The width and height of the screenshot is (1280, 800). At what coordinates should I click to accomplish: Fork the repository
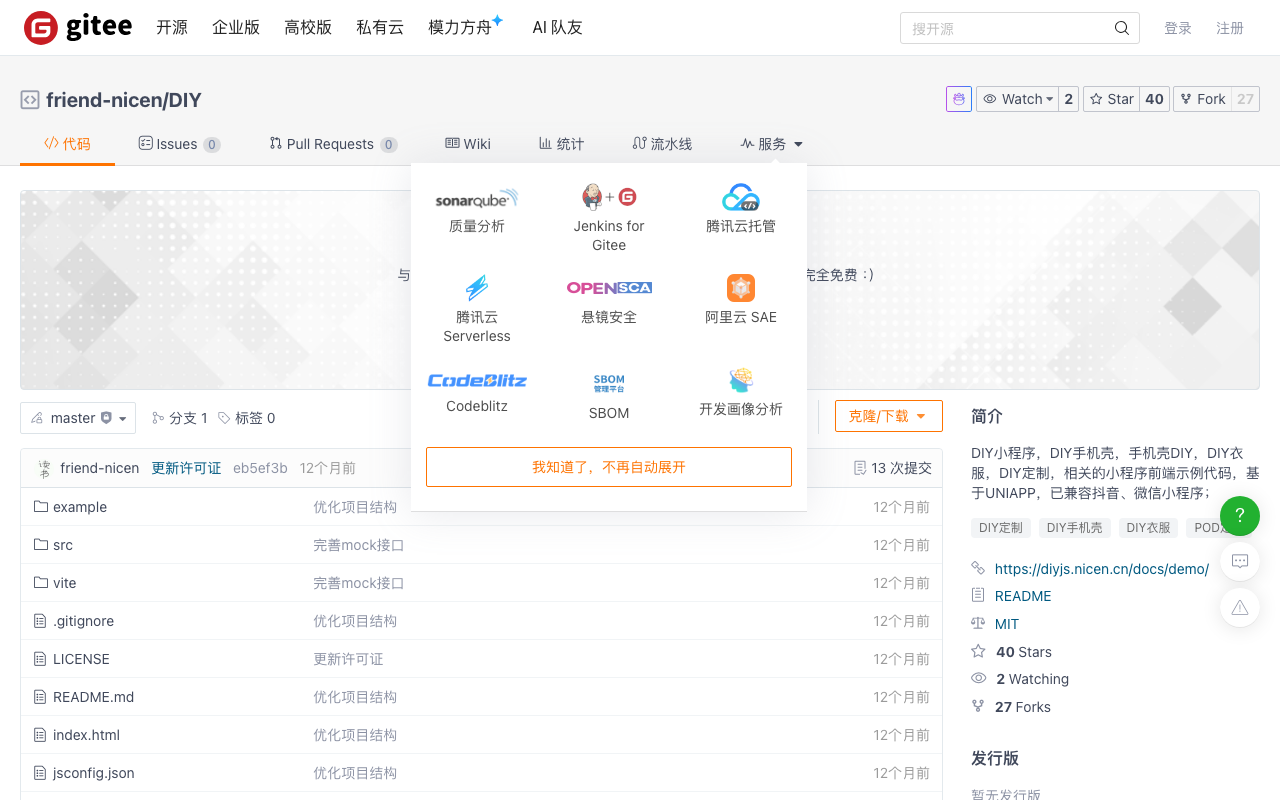point(1202,99)
